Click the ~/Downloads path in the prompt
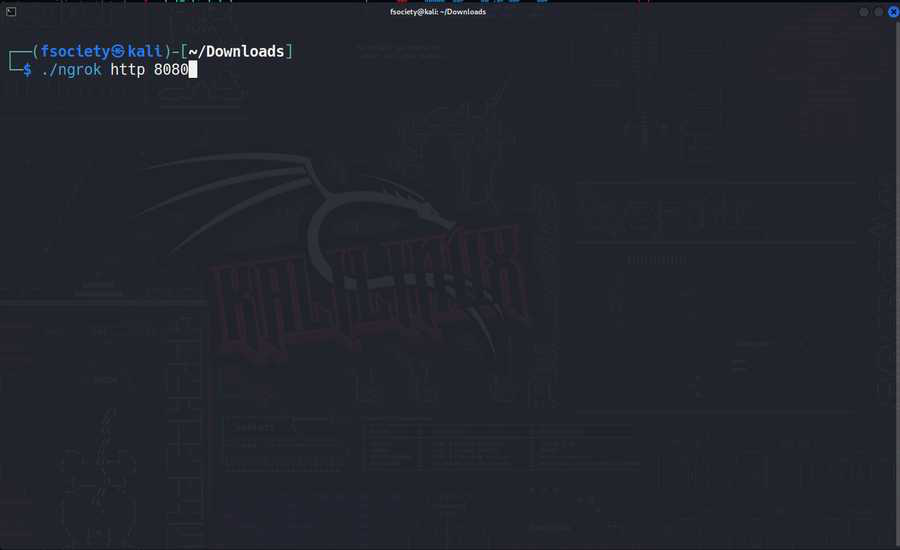 pyautogui.click(x=237, y=51)
